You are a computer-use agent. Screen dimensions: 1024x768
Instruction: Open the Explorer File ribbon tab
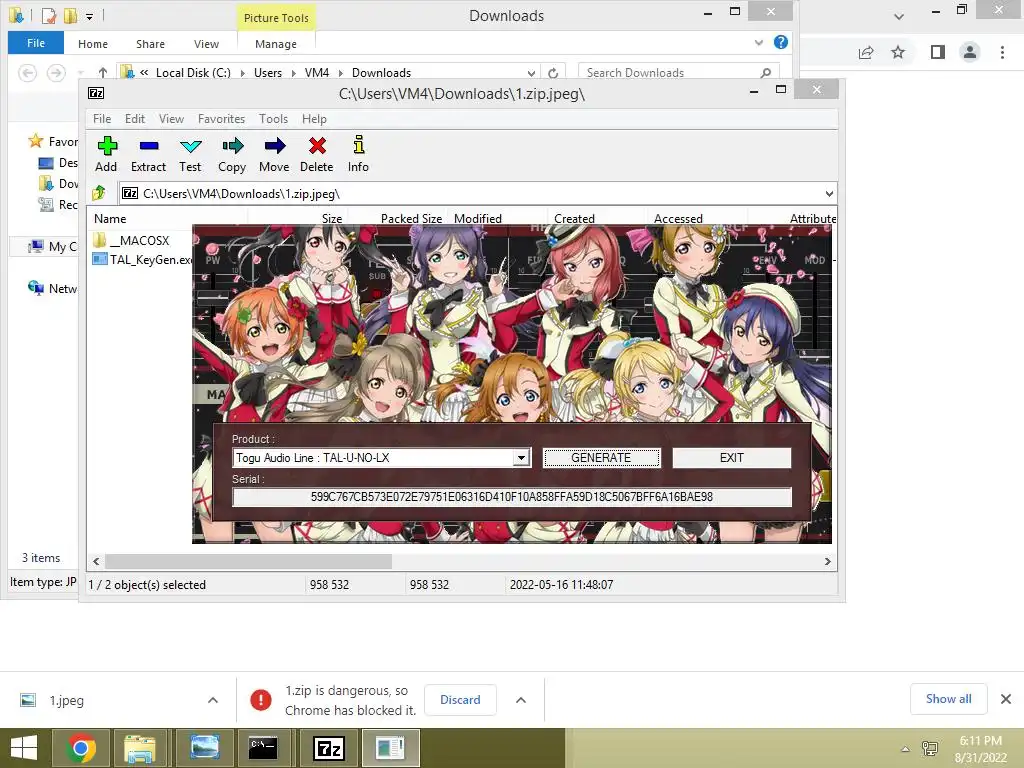coord(36,43)
